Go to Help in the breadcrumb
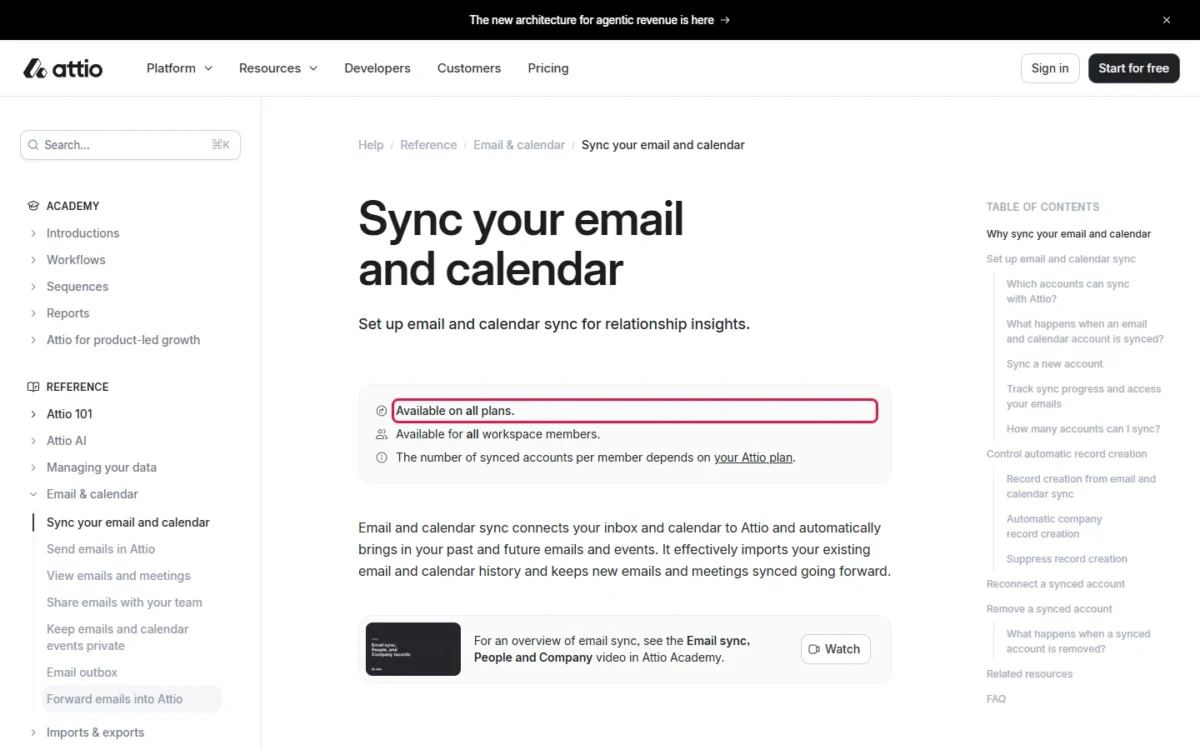The width and height of the screenshot is (1200, 750). coord(371,145)
